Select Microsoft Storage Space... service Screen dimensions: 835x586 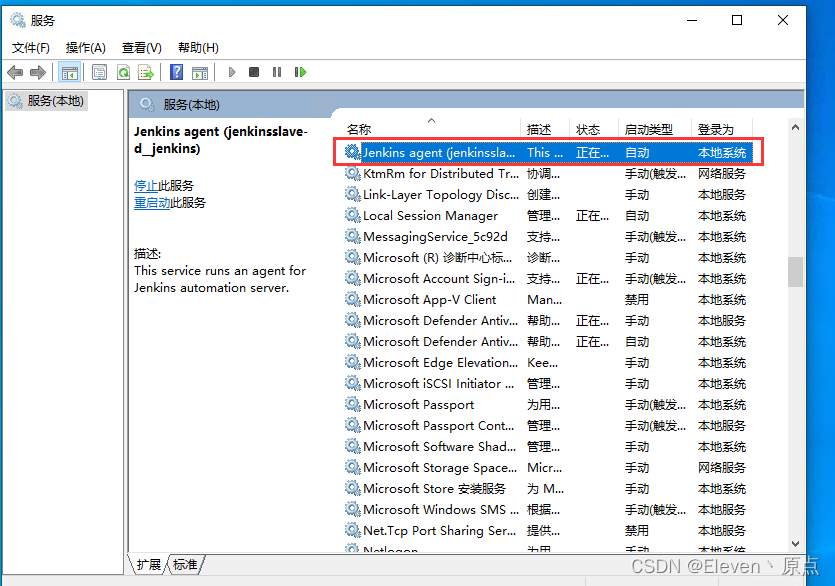[547, 467]
